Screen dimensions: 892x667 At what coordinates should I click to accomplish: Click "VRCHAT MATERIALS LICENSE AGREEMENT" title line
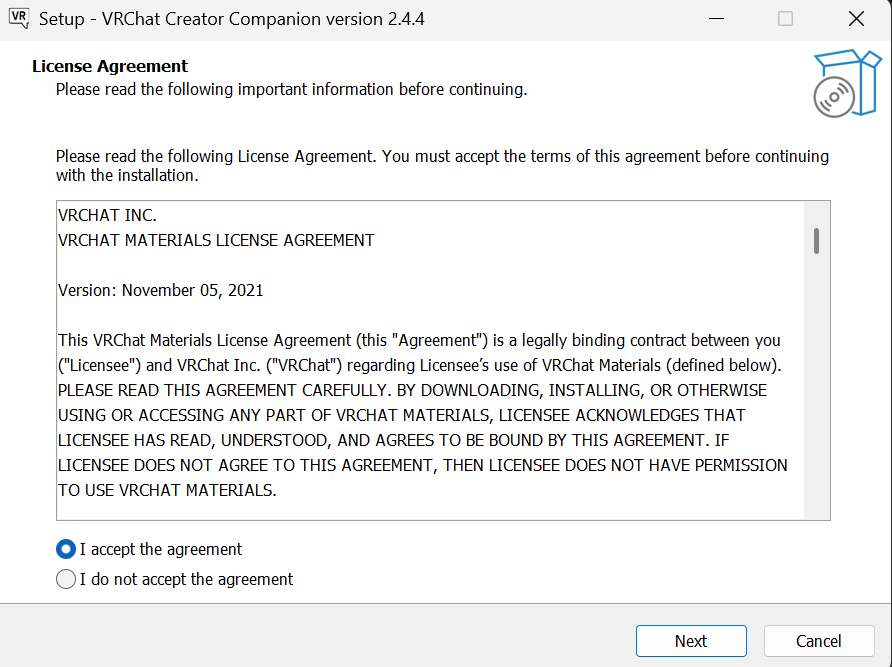coord(216,240)
